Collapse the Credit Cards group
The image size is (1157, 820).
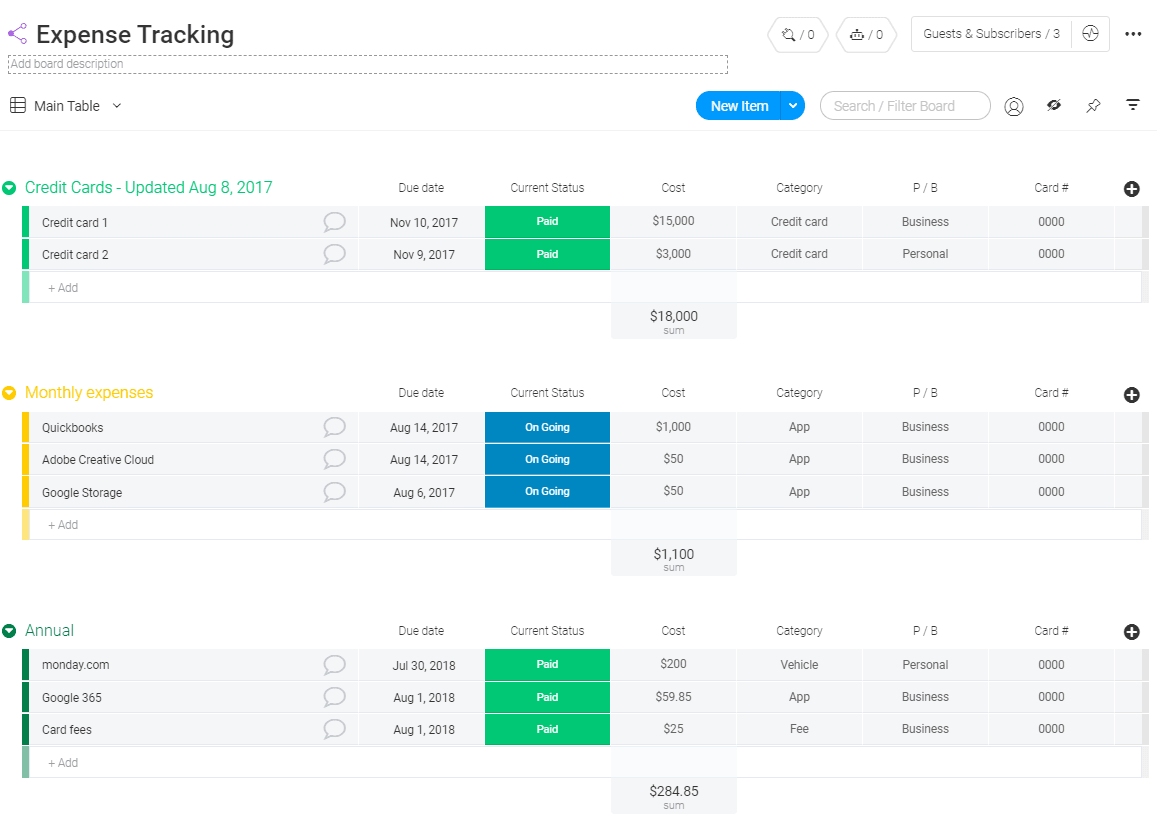(9, 188)
